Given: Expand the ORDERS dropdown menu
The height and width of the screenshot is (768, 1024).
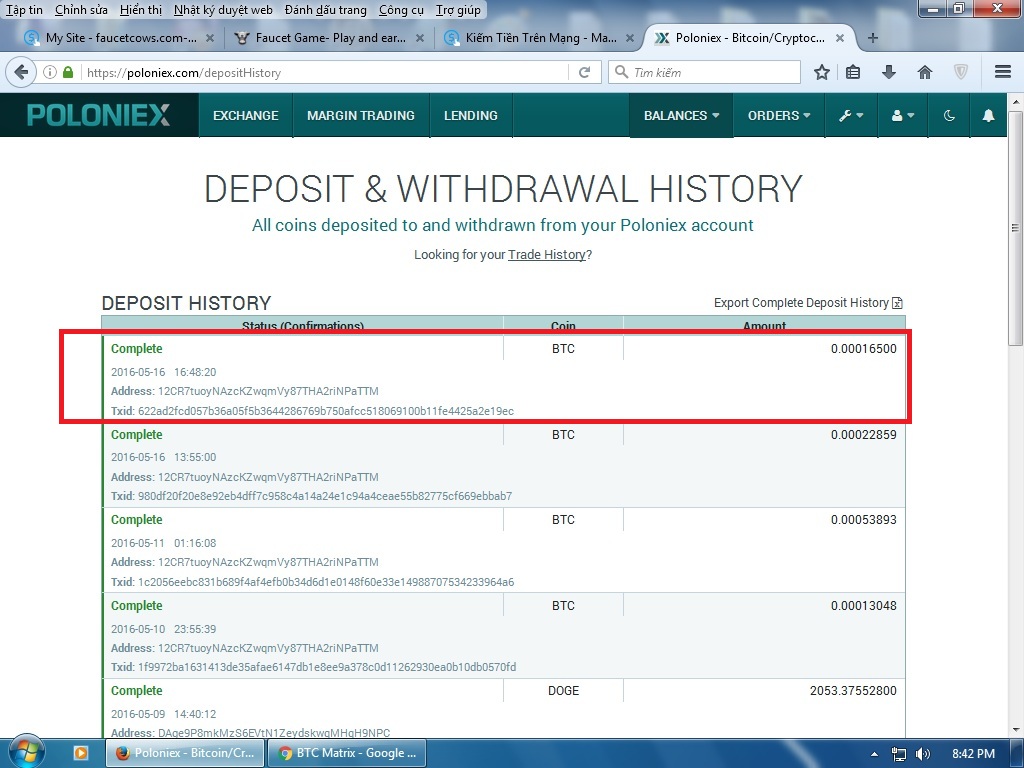Looking at the screenshot, I should click(779, 116).
